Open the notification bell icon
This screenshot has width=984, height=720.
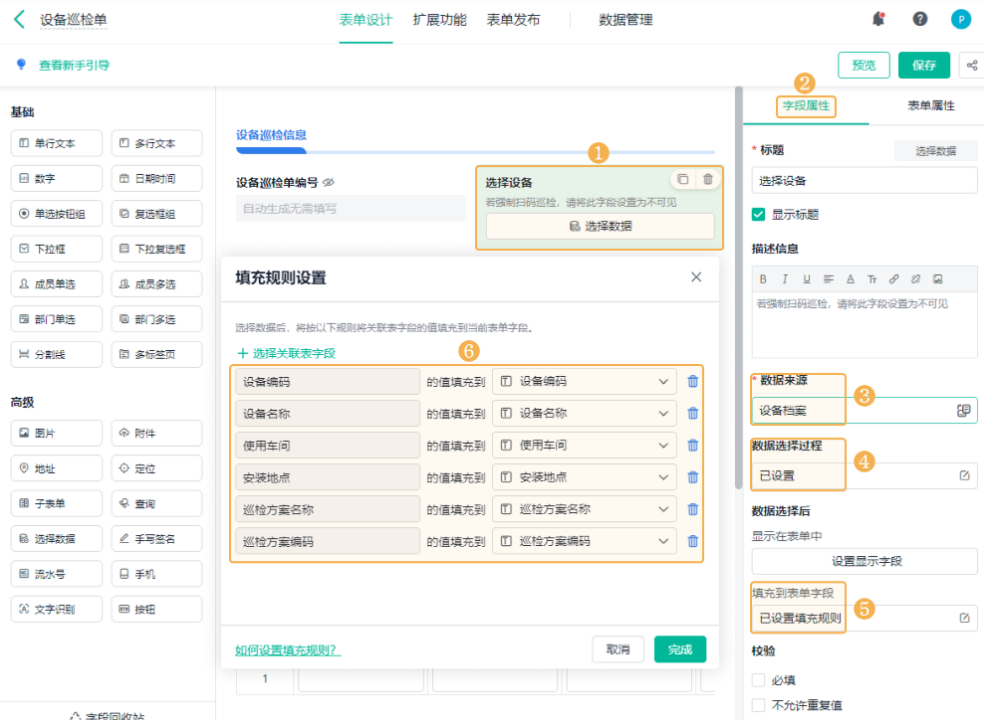(x=878, y=19)
